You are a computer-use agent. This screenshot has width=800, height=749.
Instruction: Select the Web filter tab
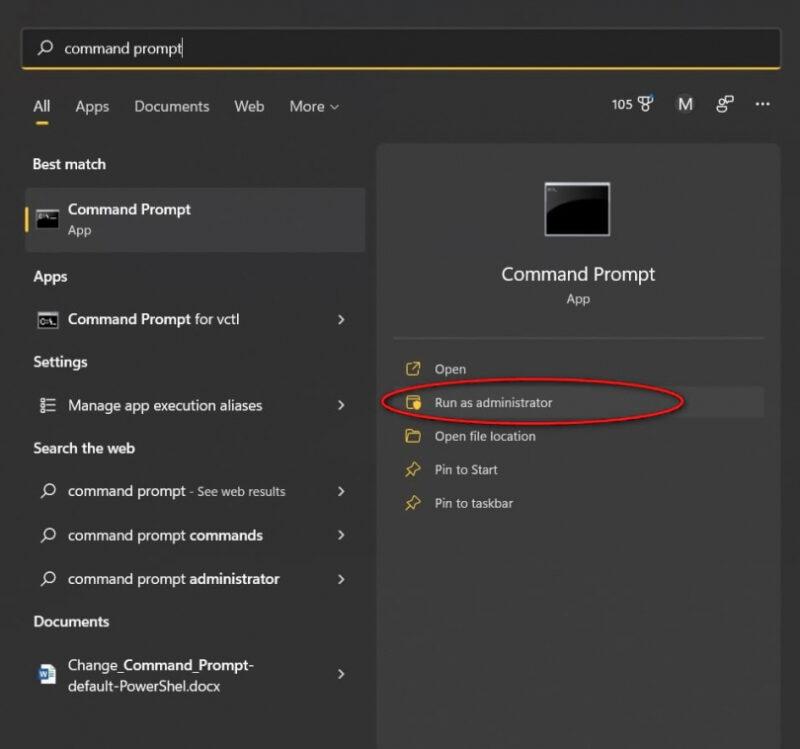click(249, 106)
